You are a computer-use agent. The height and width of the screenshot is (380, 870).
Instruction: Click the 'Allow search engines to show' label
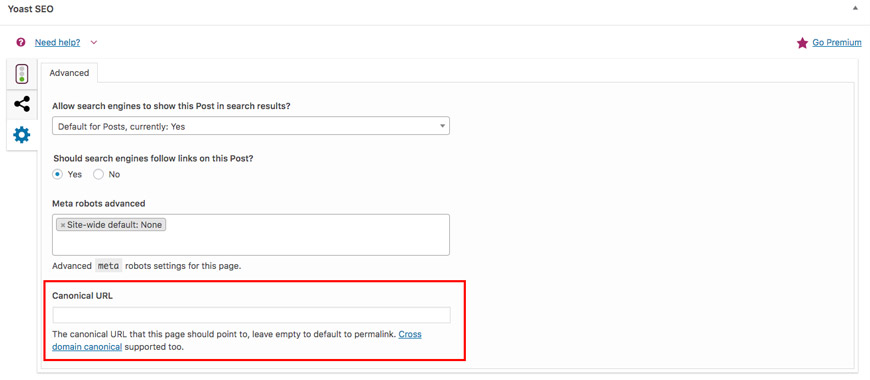[171, 106]
